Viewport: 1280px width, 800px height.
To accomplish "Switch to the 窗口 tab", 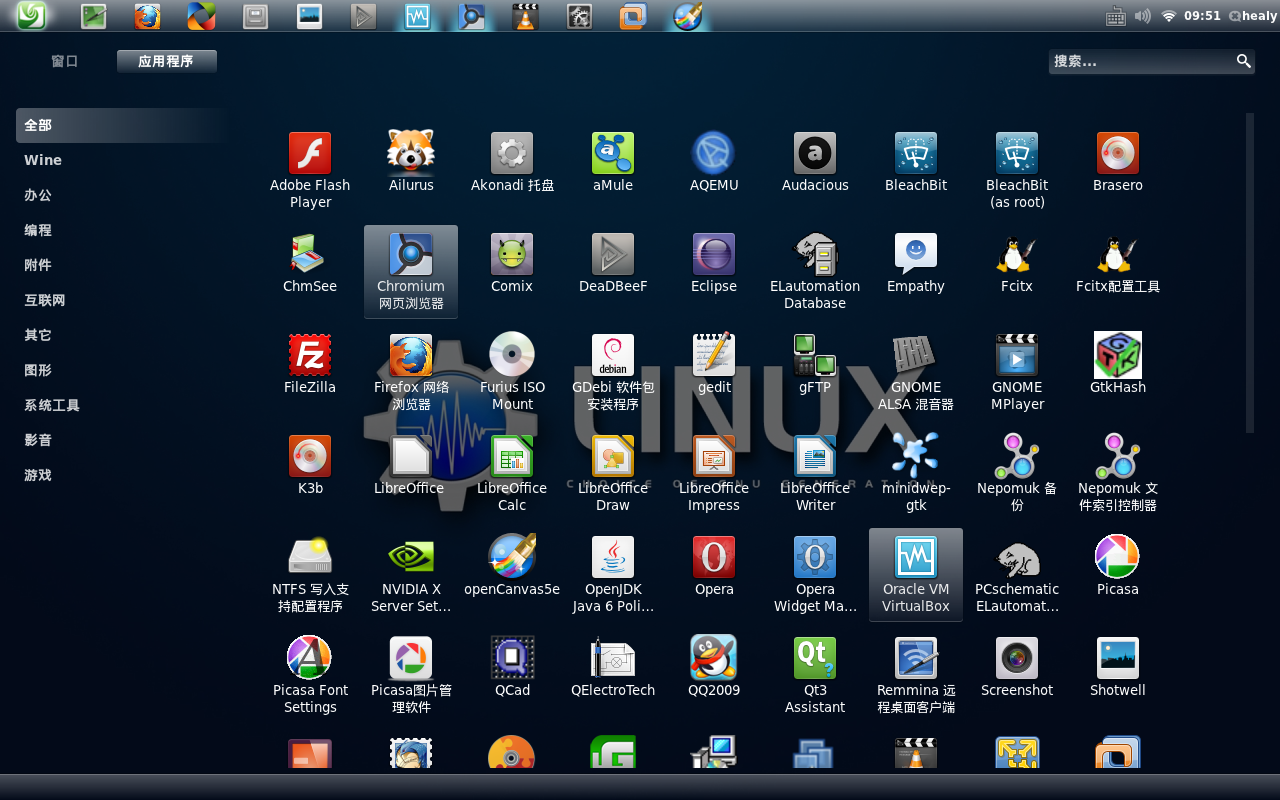I will coord(65,61).
